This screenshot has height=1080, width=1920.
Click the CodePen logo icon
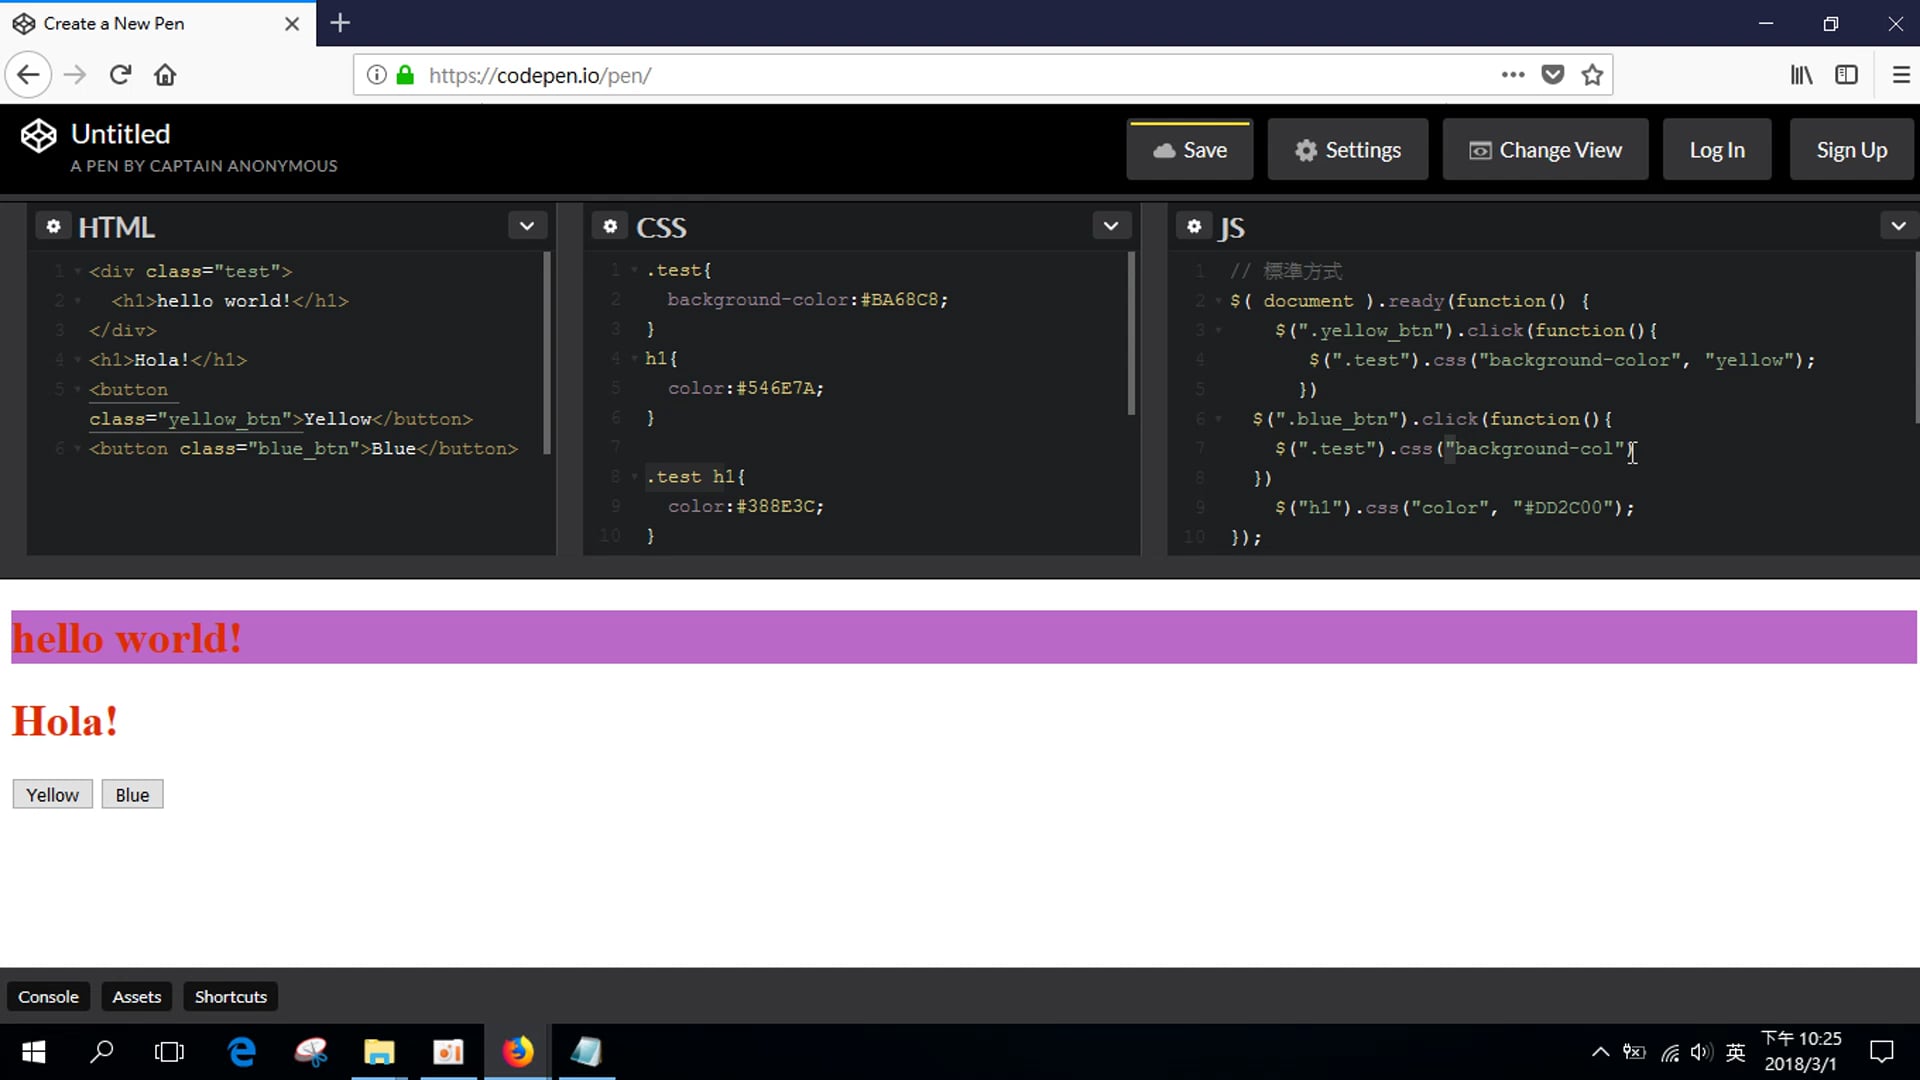[x=39, y=136]
